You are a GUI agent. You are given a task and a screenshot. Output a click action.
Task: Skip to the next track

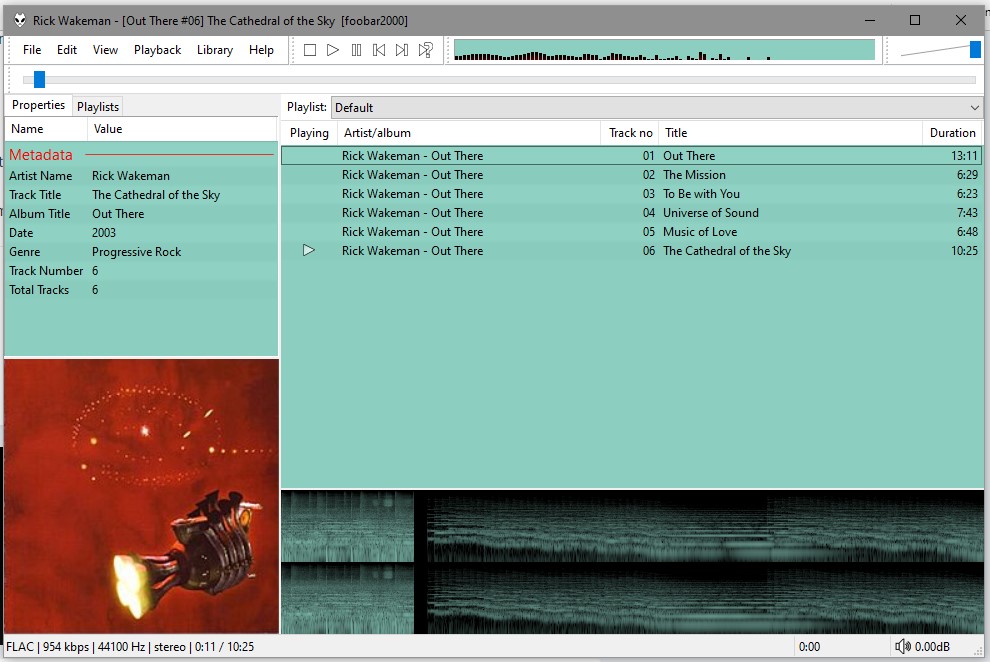pyautogui.click(x=402, y=50)
